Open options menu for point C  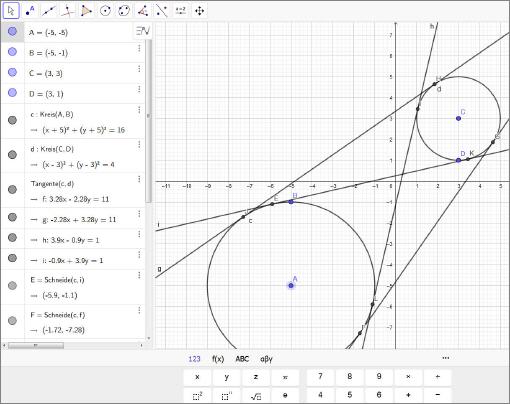[139, 69]
